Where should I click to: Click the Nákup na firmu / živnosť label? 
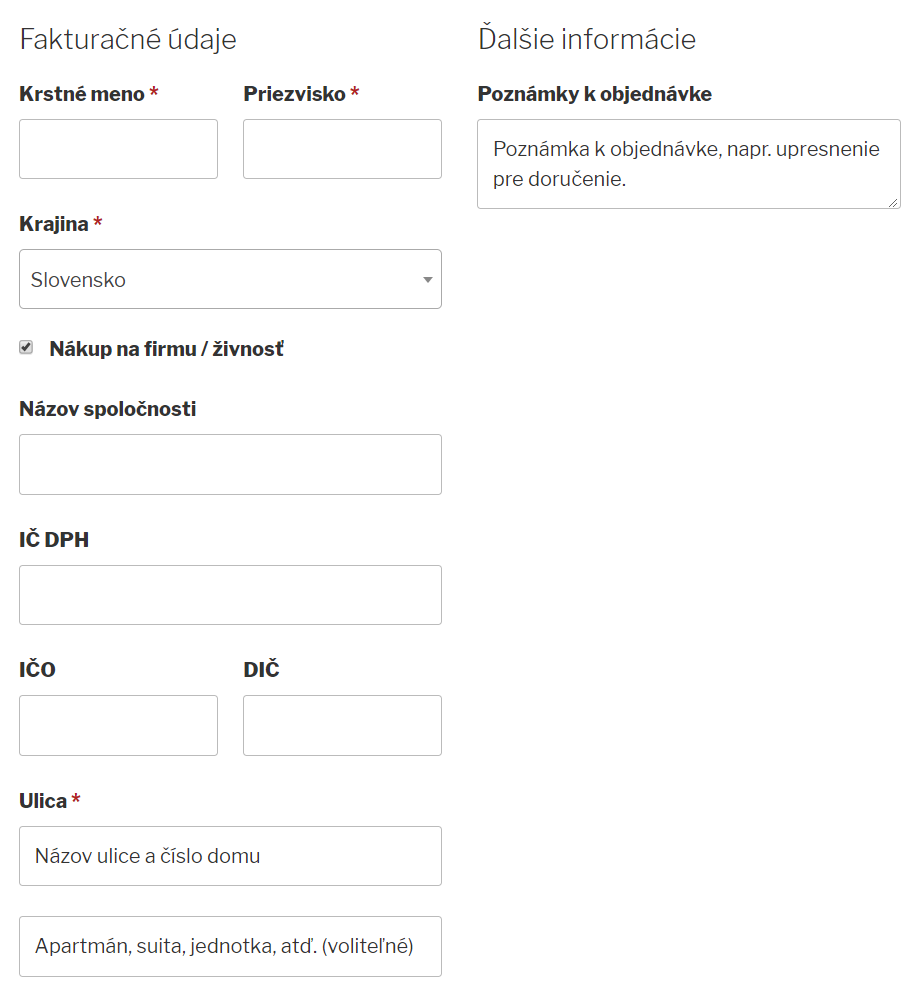(x=166, y=349)
